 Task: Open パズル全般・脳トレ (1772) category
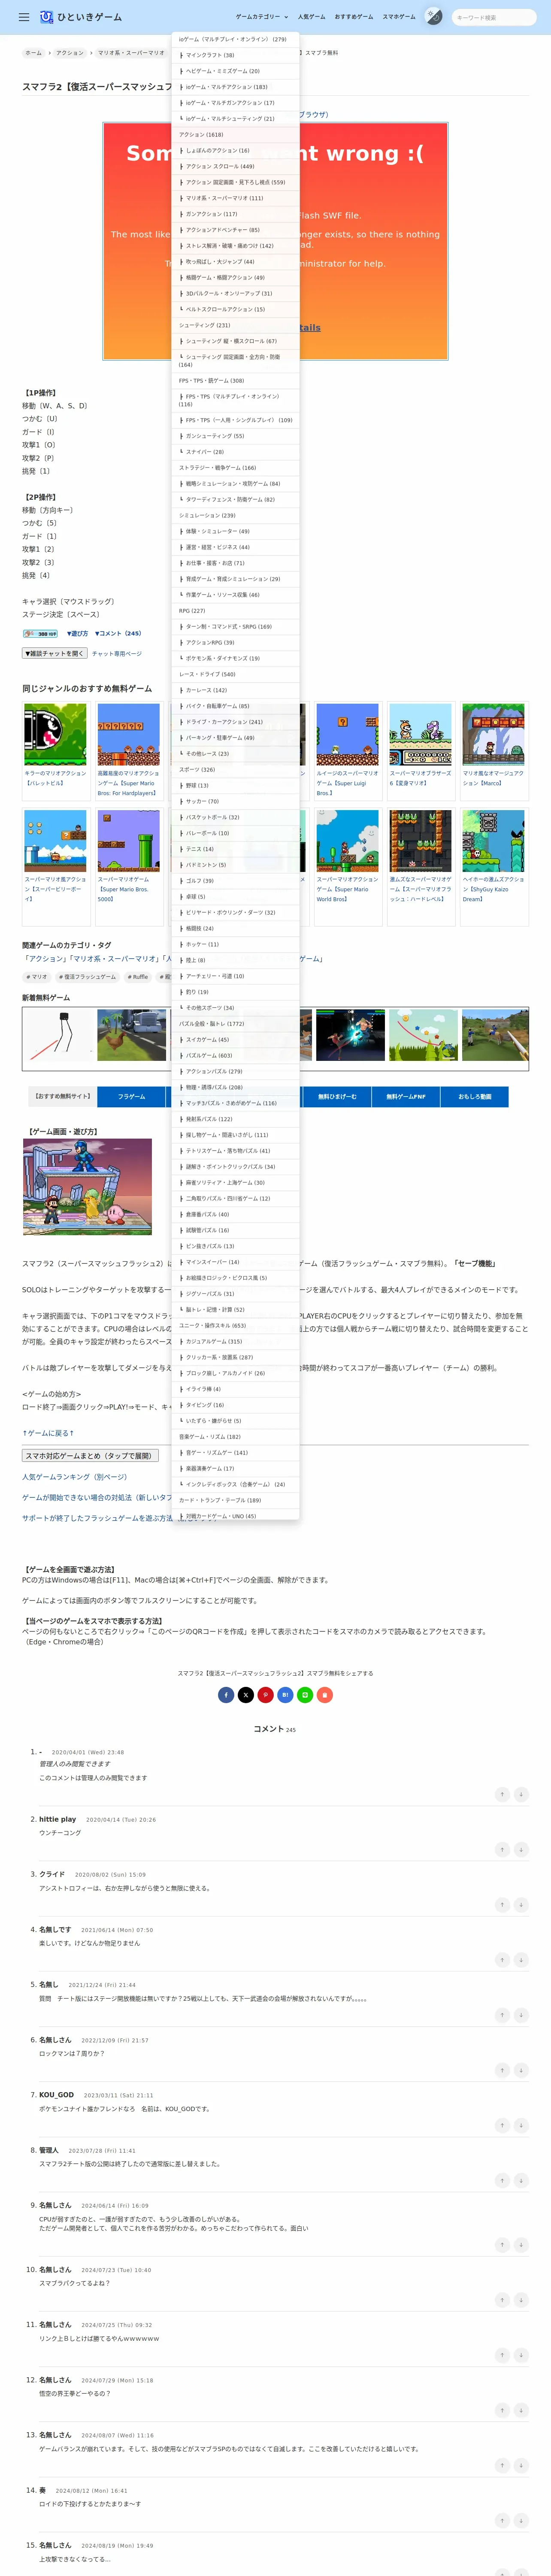click(x=235, y=1024)
